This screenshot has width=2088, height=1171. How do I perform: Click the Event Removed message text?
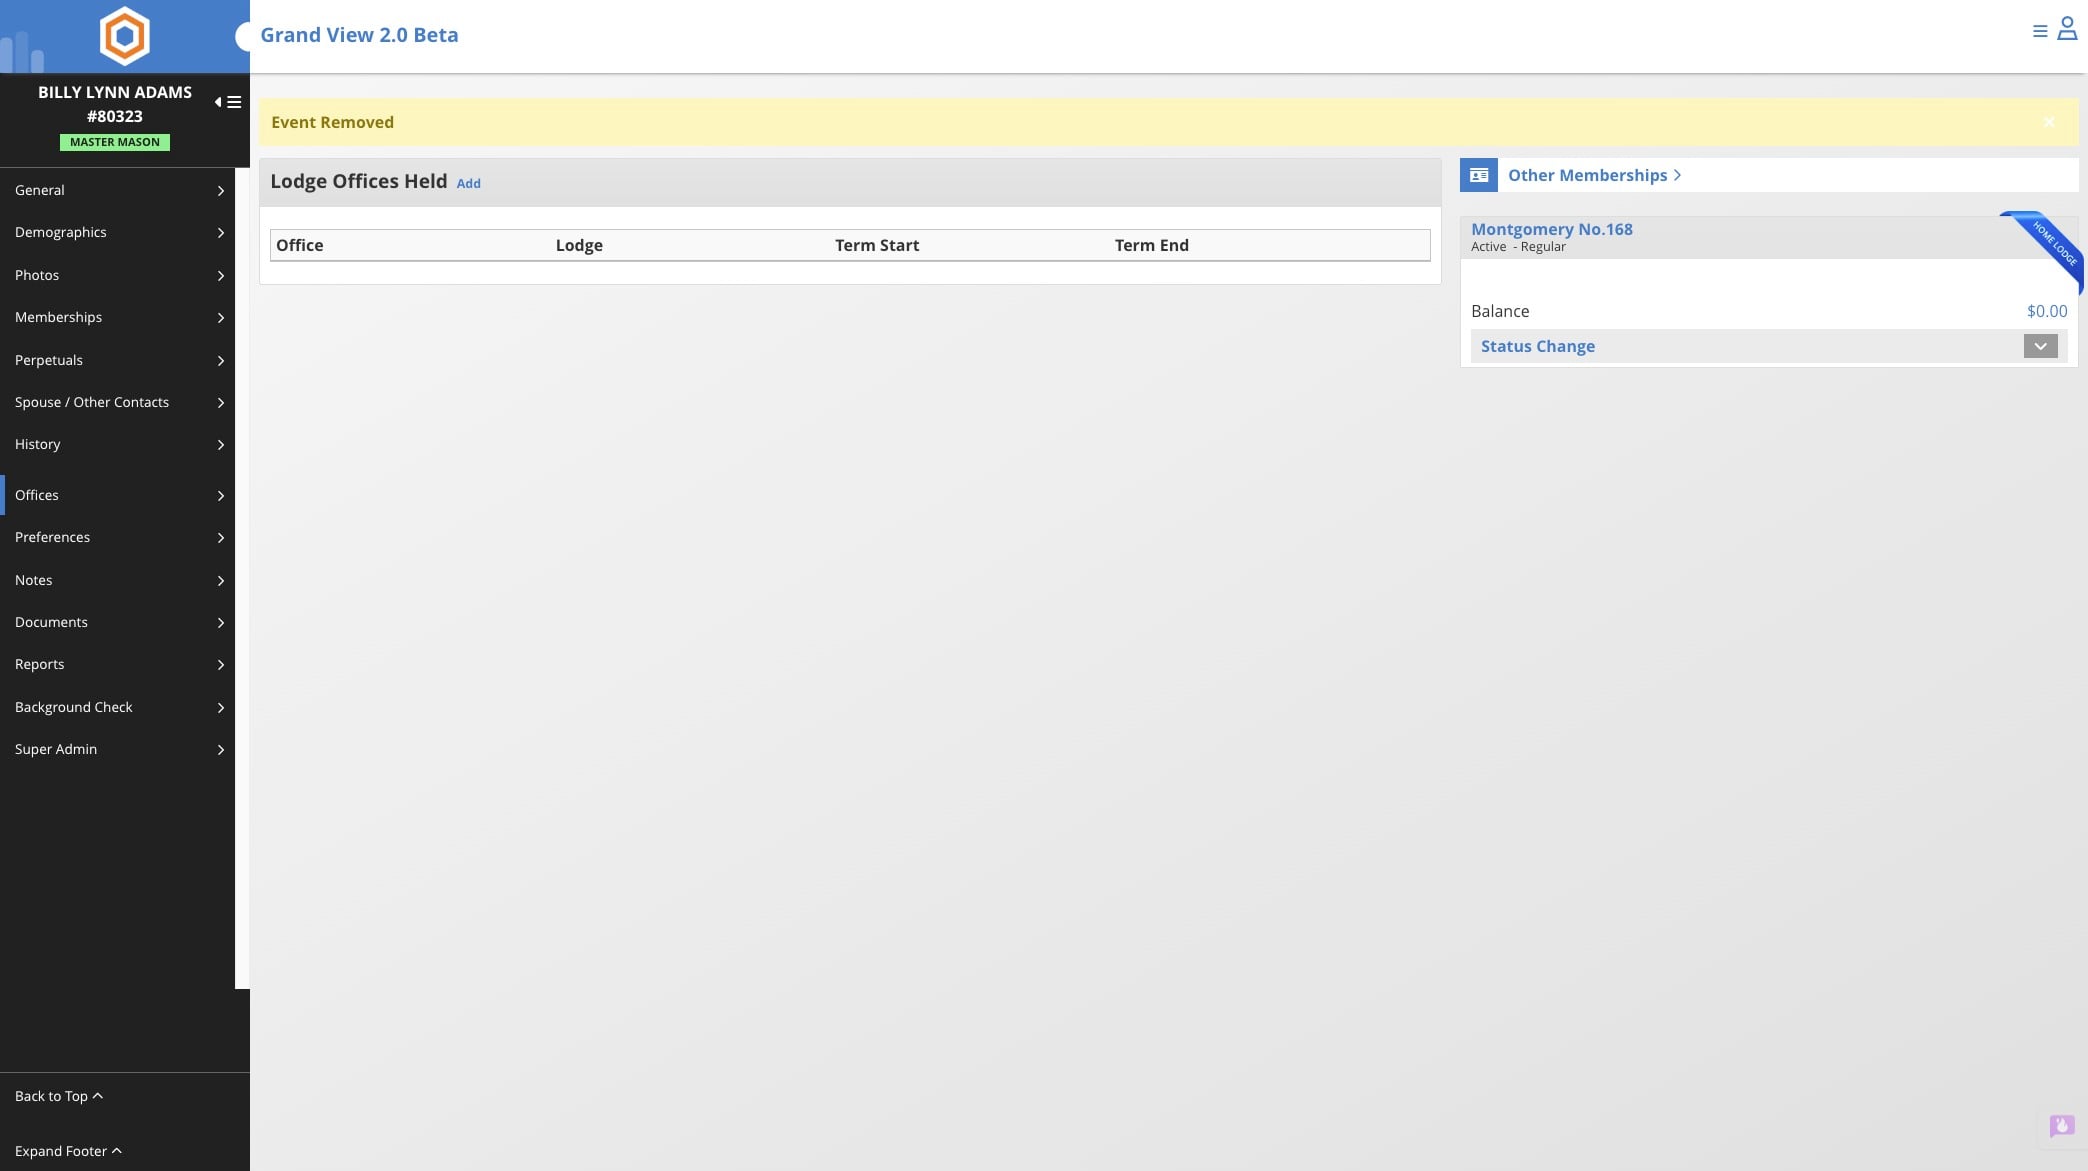click(x=332, y=122)
